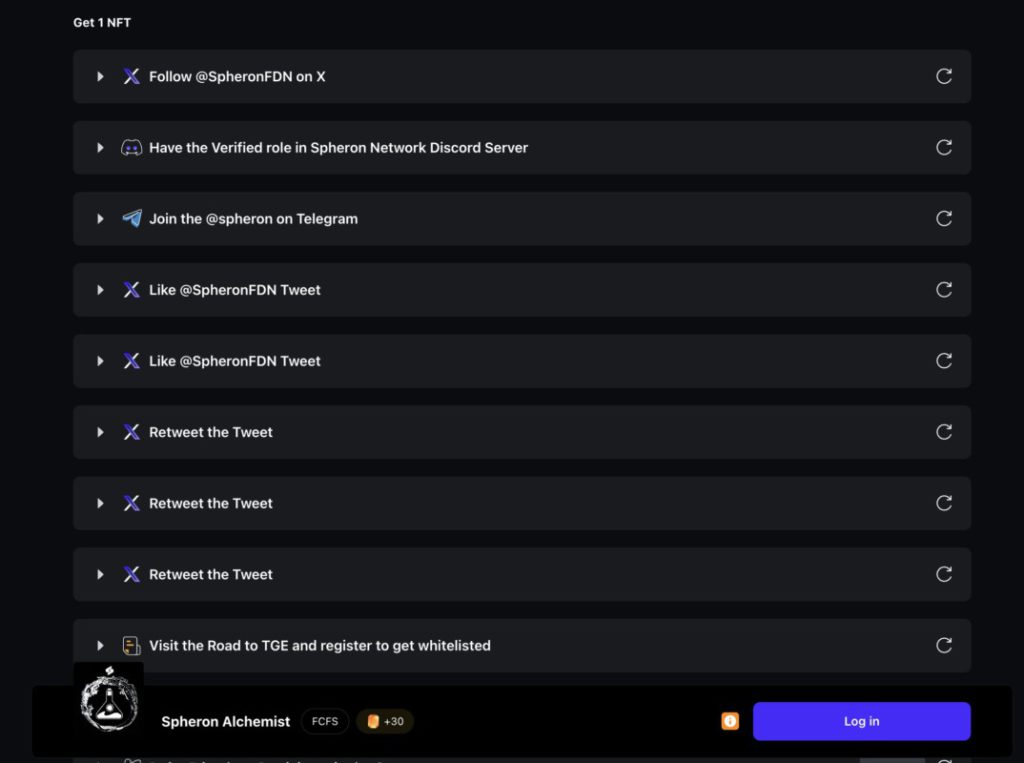The image size is (1024, 763).
Task: Expand the Discord Verified role task
Action: 100,148
